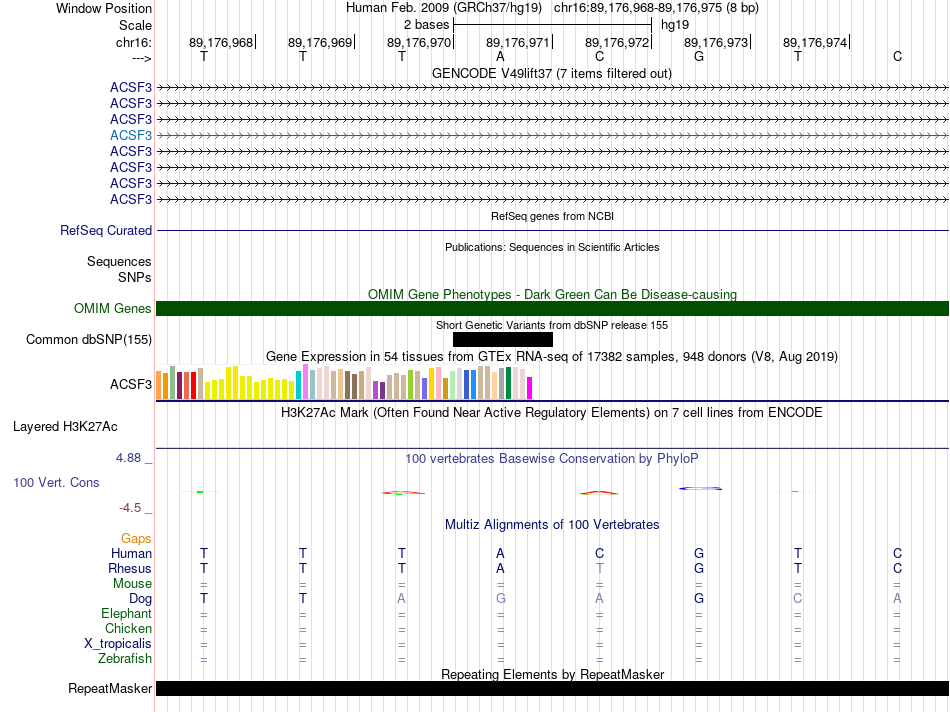
Task: Click the Multiz Alignments of 100 Vertebrates title
Action: coord(551,524)
